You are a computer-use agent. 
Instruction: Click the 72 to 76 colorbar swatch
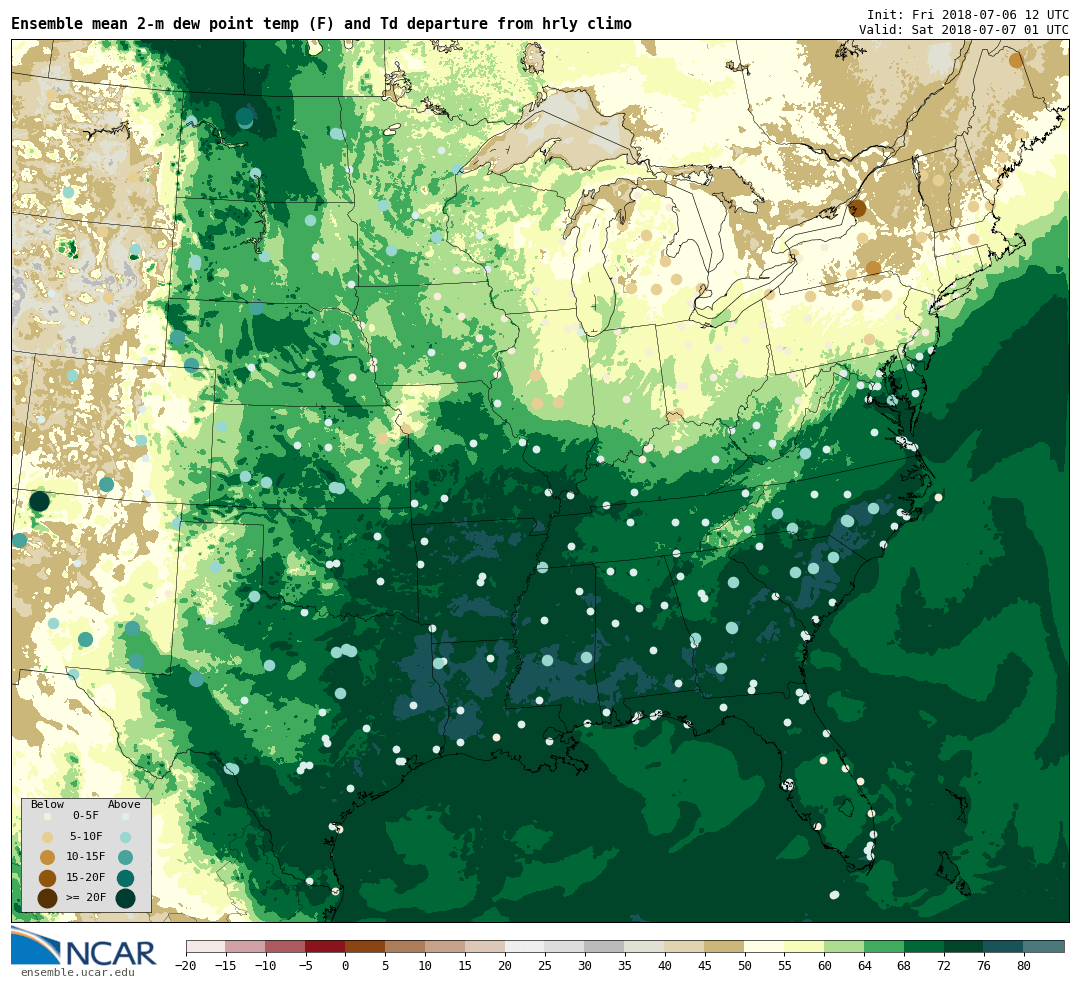tap(964, 946)
